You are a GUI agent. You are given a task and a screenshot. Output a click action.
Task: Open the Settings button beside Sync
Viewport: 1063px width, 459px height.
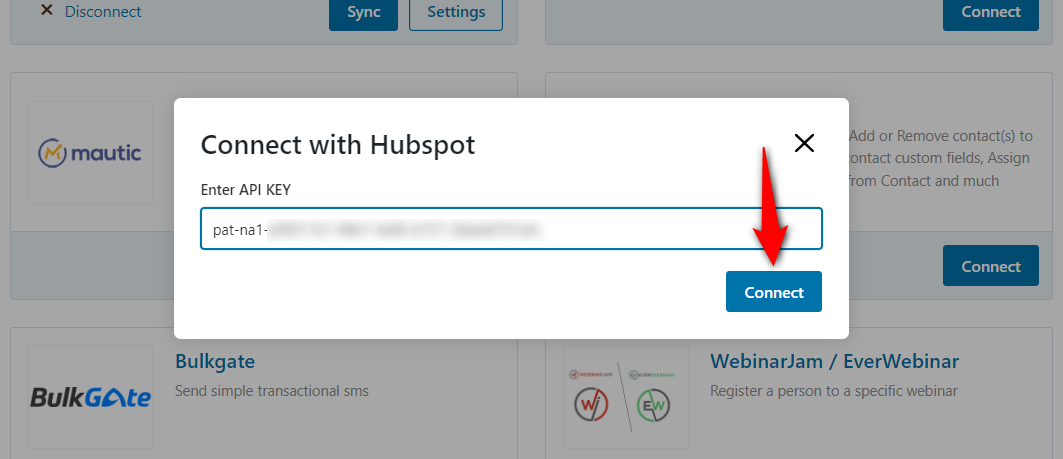456,12
